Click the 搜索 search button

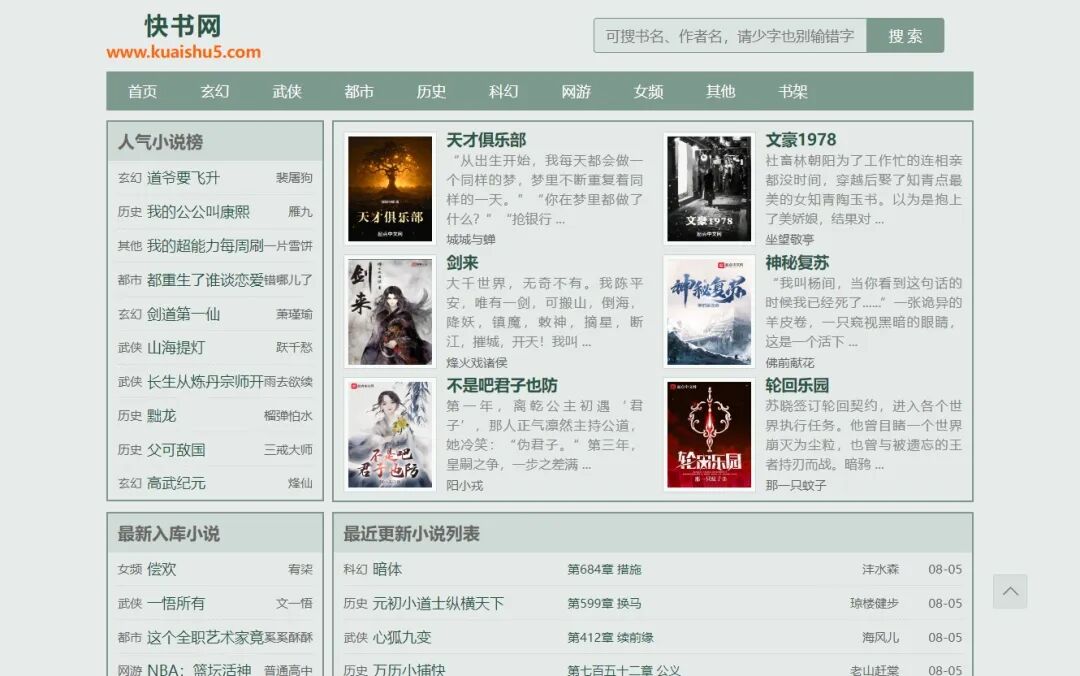pyautogui.click(x=905, y=36)
